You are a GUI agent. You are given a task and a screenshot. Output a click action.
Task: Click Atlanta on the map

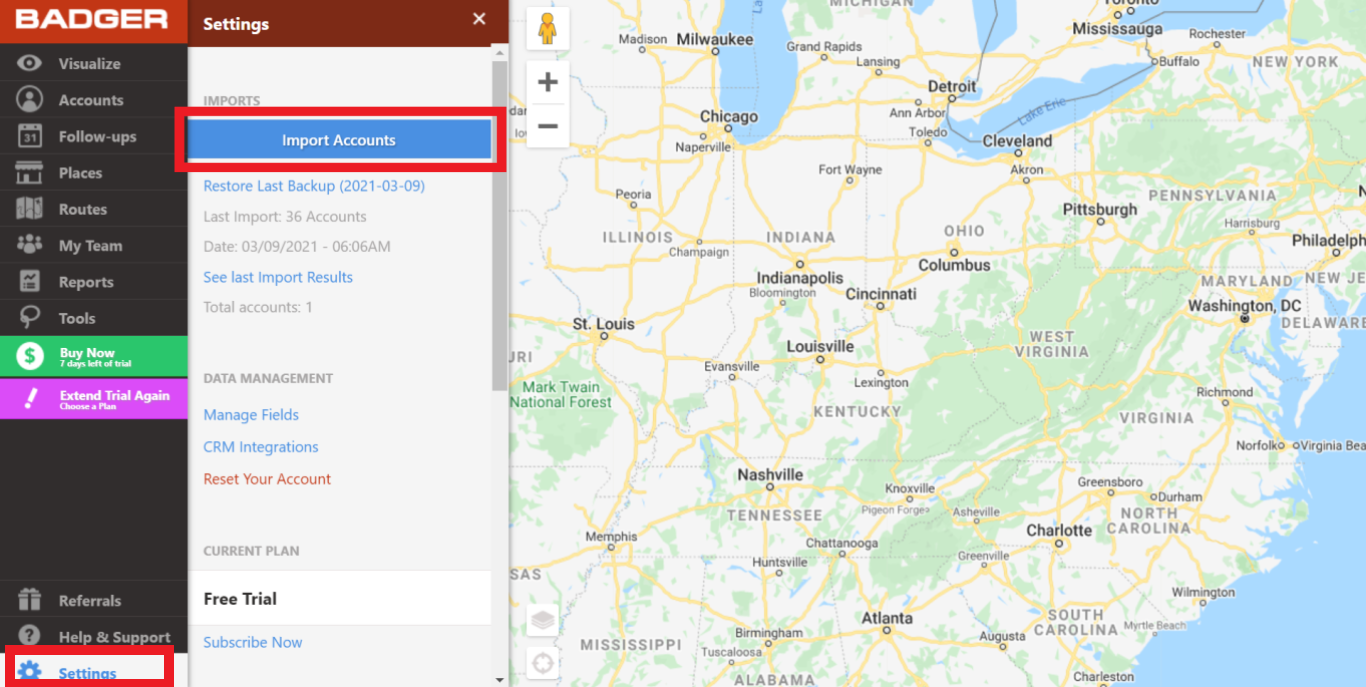coord(887,618)
